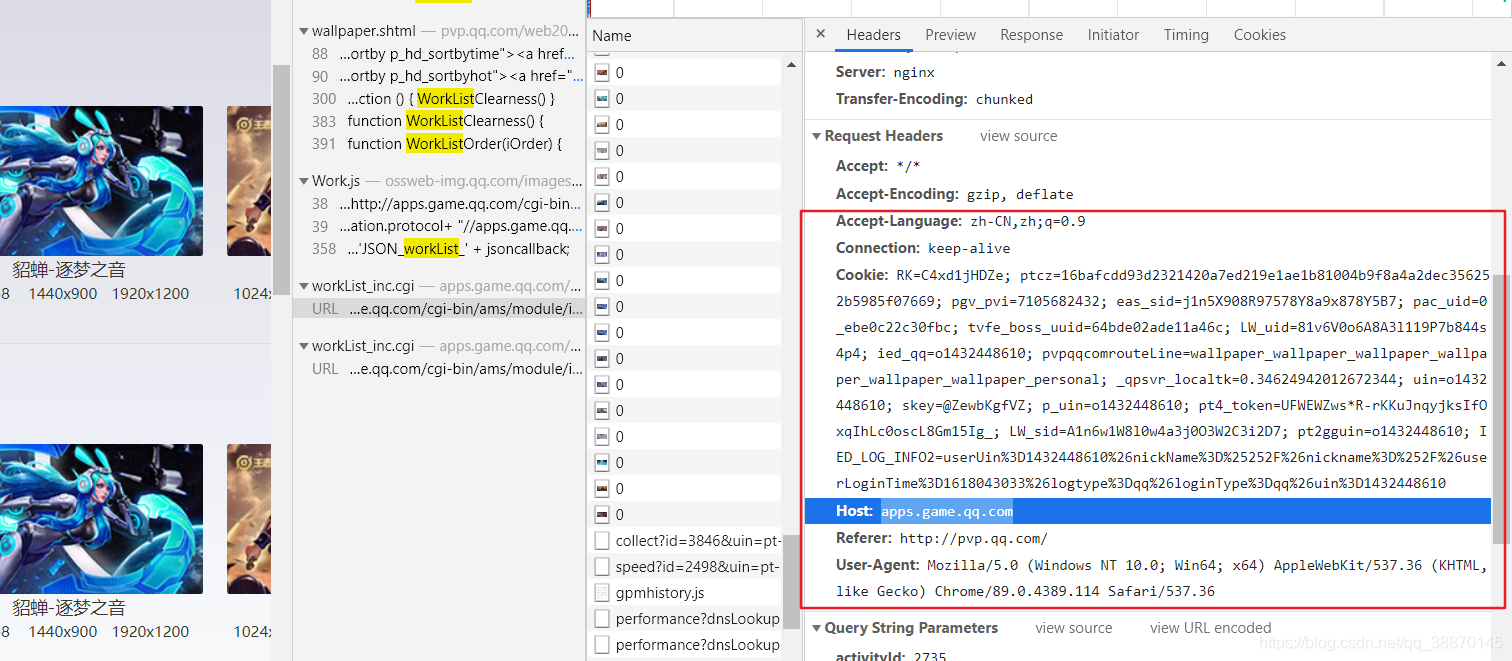Collapse wallpaper.shtml search results group
This screenshot has width=1512, height=661.
(x=304, y=31)
